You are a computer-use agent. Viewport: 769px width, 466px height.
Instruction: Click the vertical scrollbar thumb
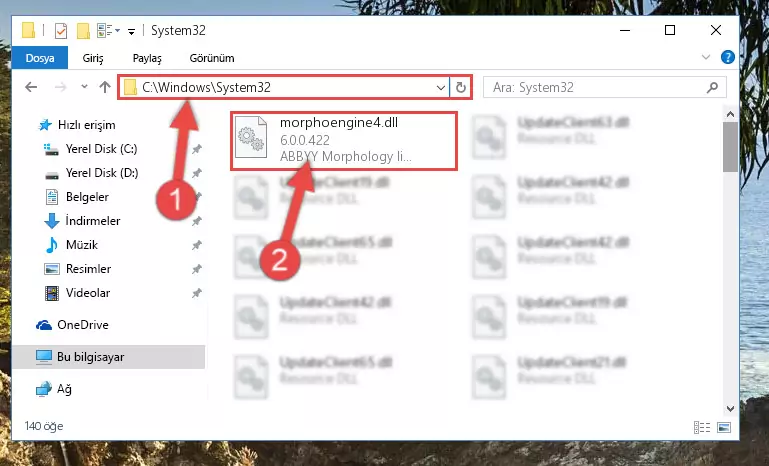click(x=730, y=147)
